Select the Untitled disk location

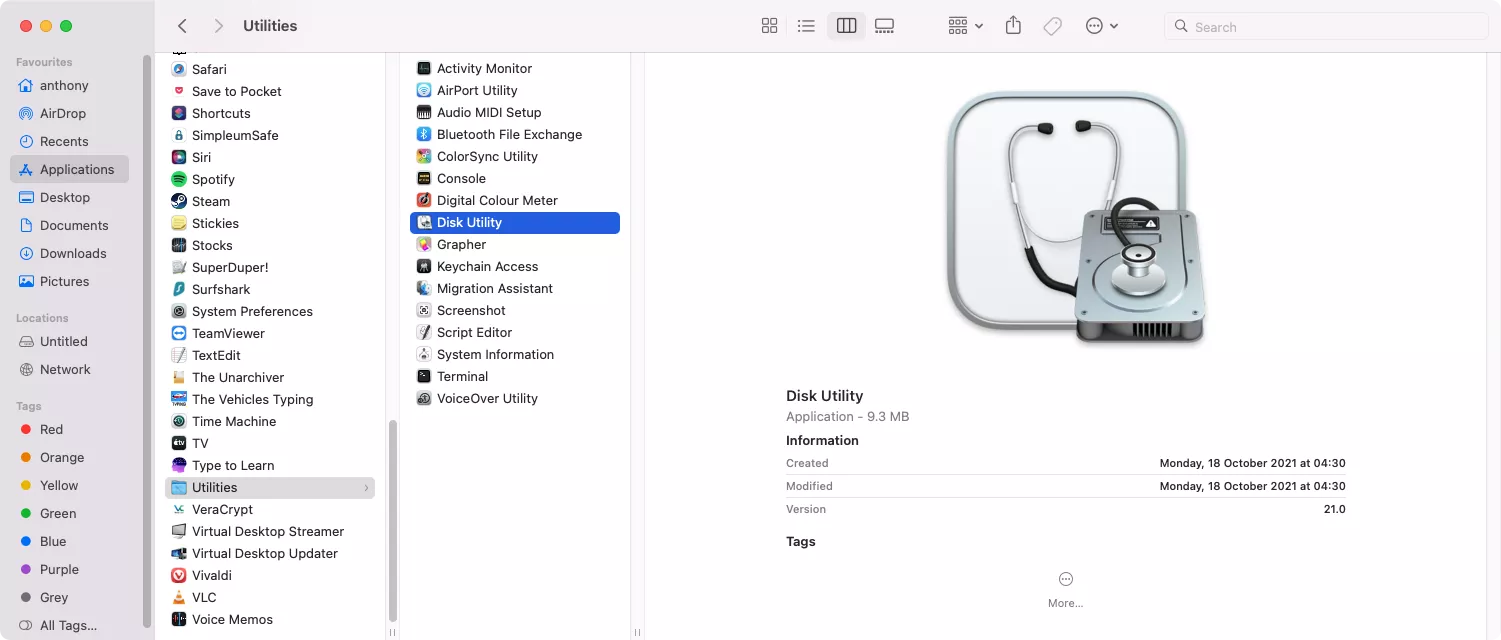coord(69,341)
